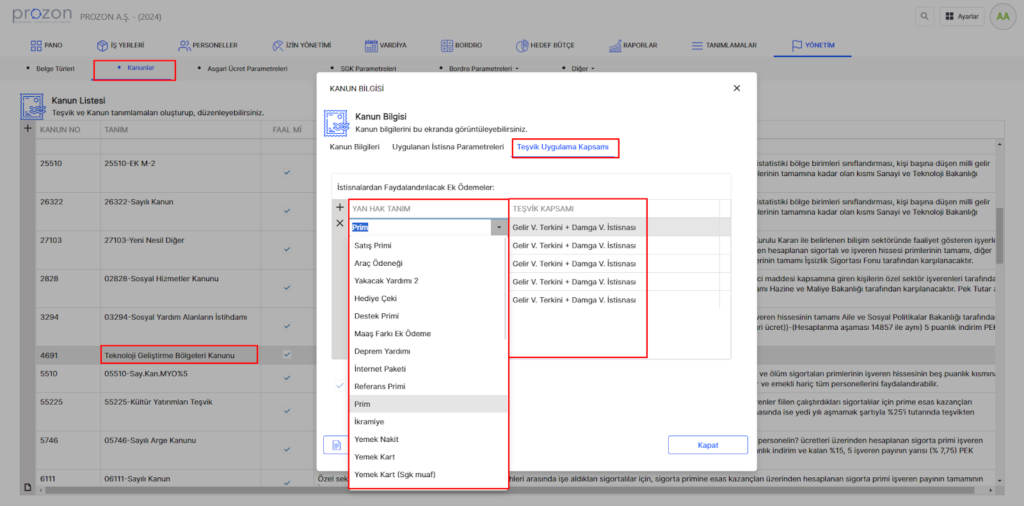Delete row using X icon in dialog grid
This screenshot has height=506, width=1024.
tap(340, 224)
